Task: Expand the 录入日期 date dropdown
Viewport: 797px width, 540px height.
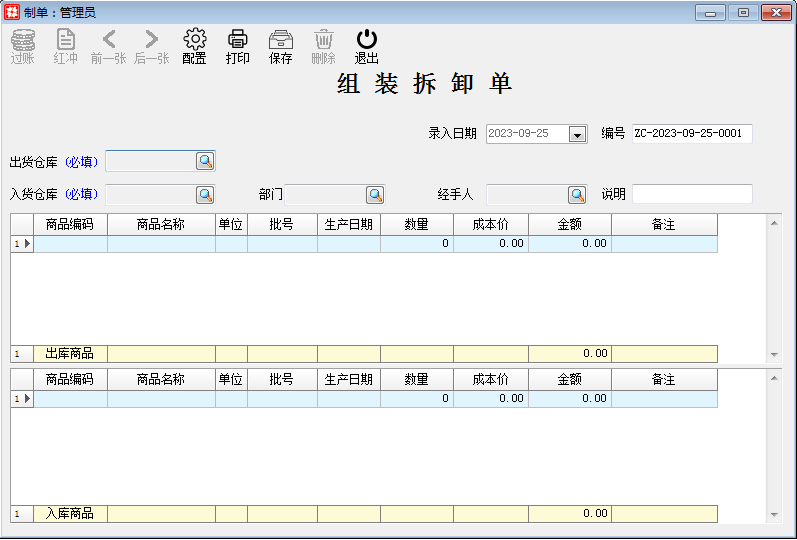Action: coord(577,134)
